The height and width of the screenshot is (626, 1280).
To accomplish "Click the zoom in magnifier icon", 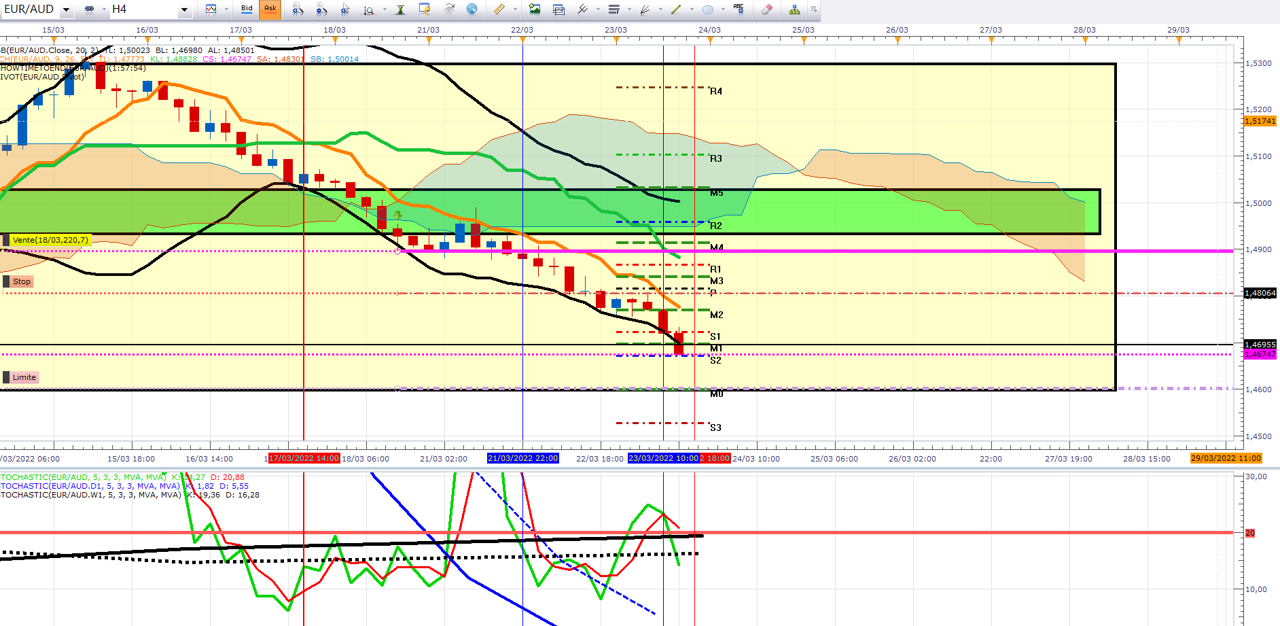I will 296,9.
